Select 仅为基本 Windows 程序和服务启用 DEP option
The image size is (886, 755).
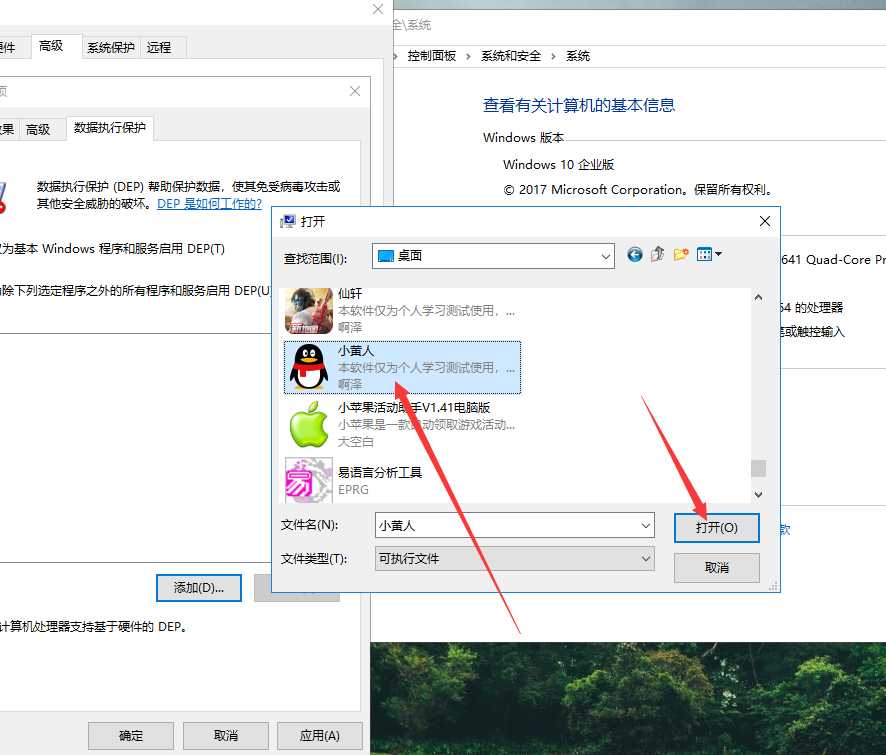pyautogui.click(x=112, y=249)
